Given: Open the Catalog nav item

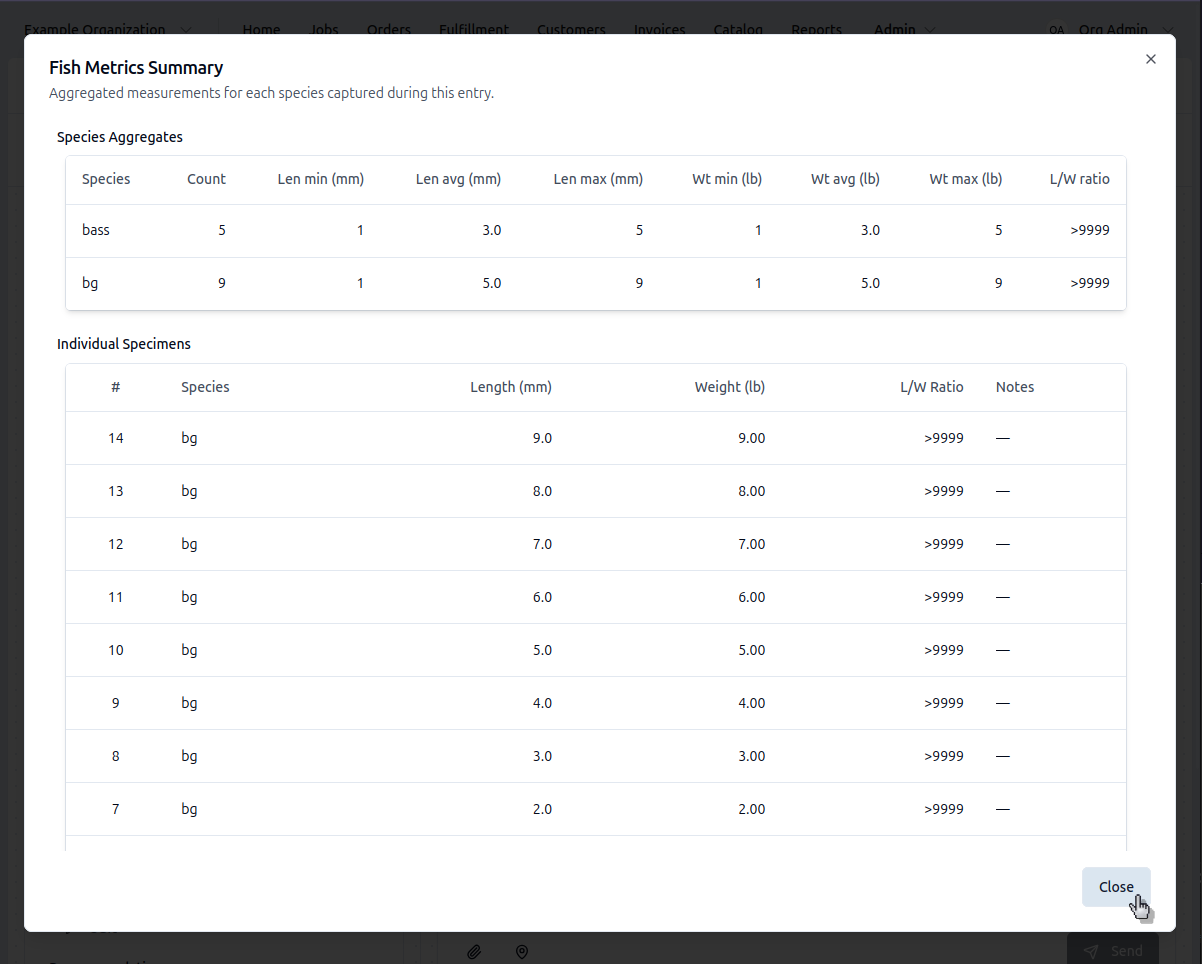Looking at the screenshot, I should [738, 30].
